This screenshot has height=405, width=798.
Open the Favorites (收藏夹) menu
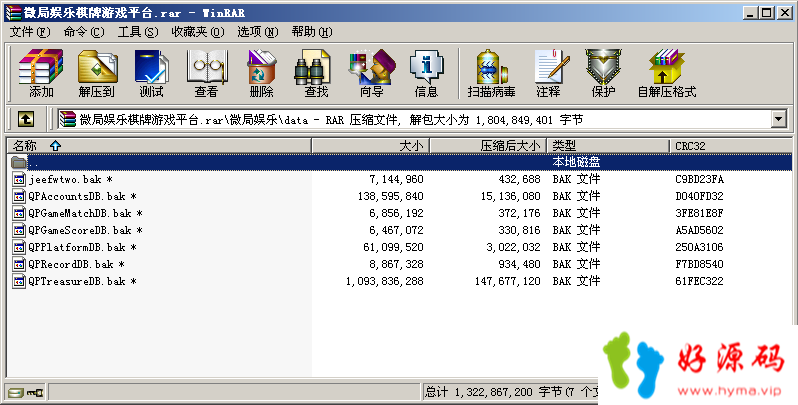198,32
